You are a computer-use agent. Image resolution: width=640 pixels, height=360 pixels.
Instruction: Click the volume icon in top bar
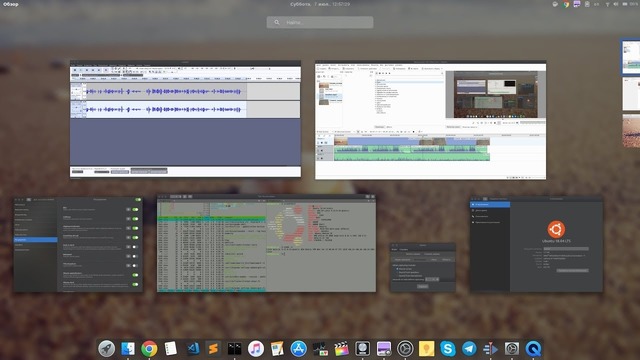point(616,4)
